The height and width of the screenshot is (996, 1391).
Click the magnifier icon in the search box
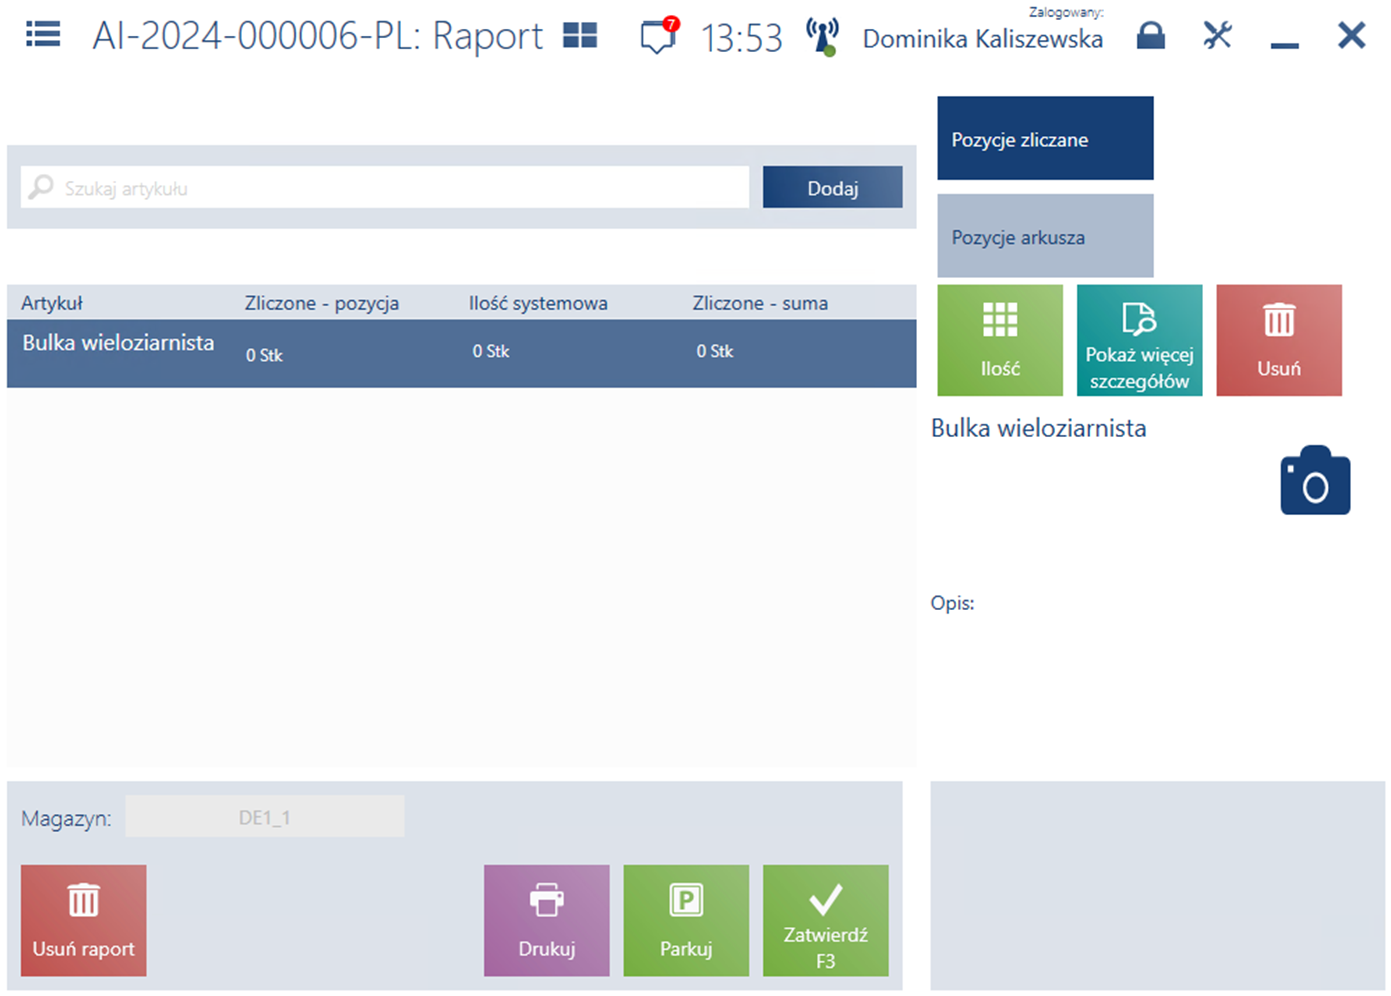click(x=41, y=187)
